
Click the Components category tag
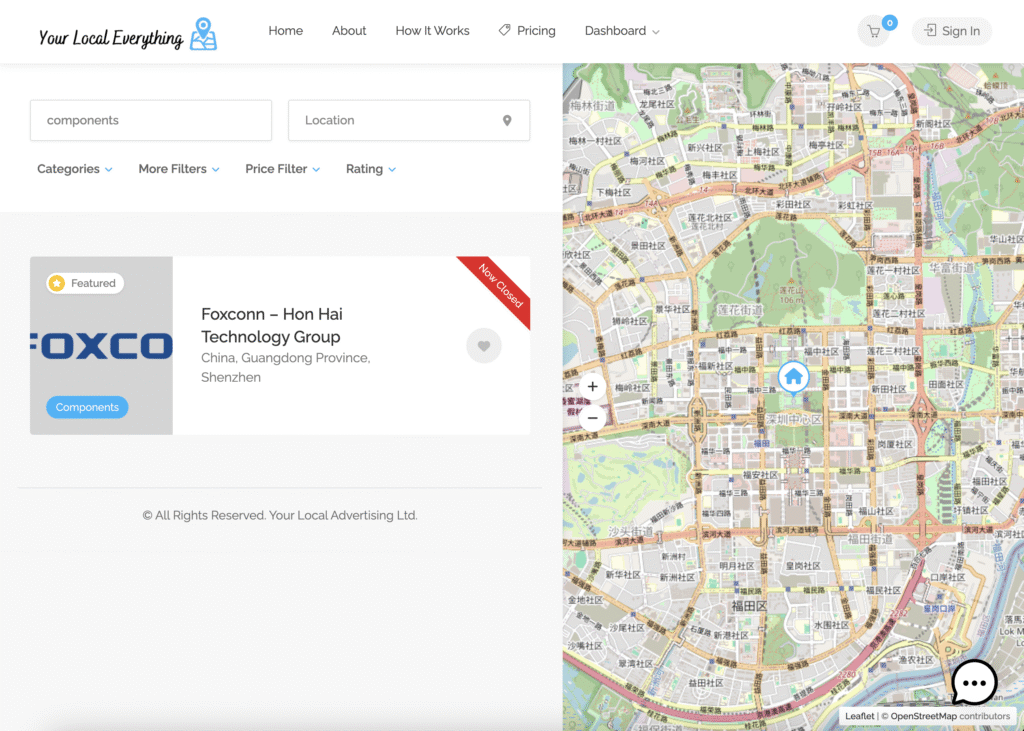87,407
